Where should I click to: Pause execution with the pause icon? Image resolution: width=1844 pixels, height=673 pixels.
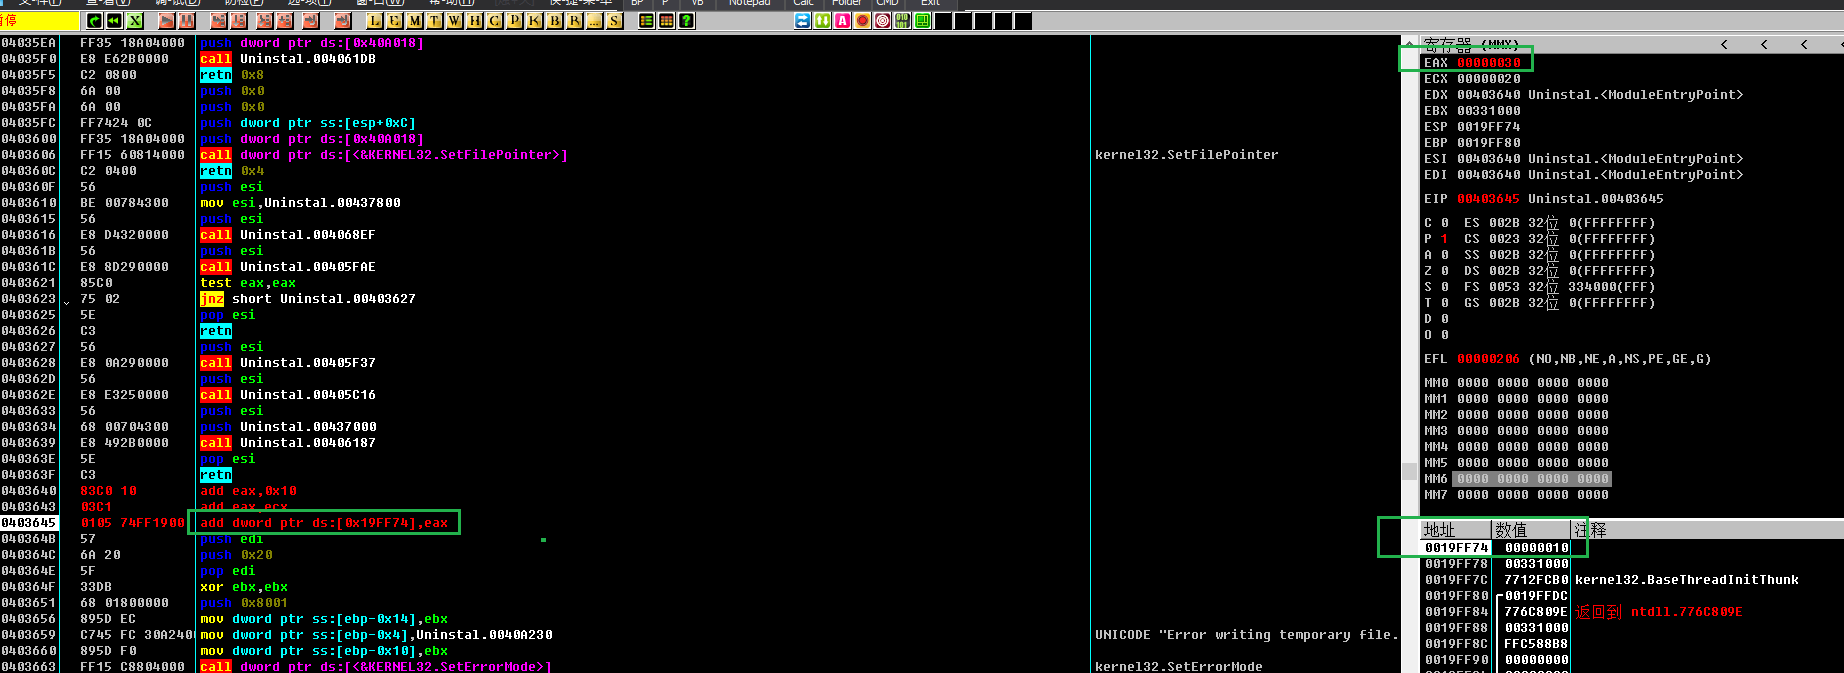187,21
